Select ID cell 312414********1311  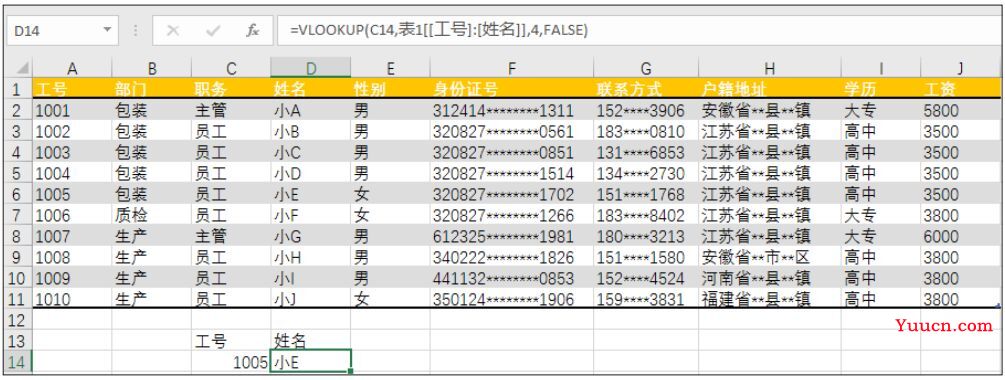point(511,110)
